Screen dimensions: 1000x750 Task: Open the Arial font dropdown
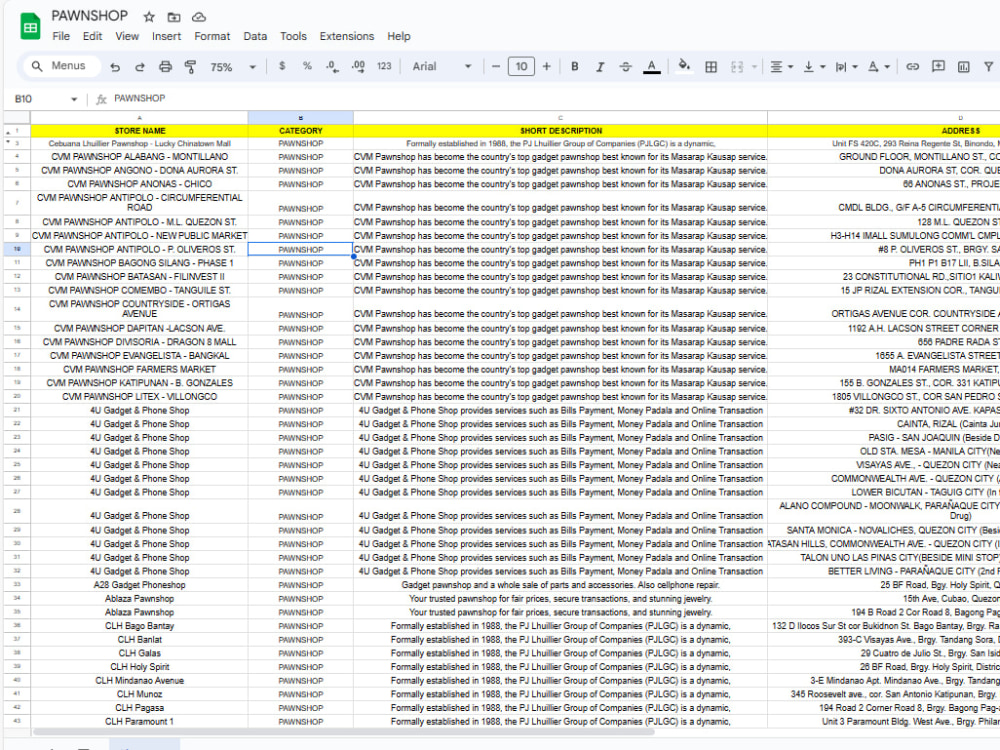pyautogui.click(x=441, y=66)
